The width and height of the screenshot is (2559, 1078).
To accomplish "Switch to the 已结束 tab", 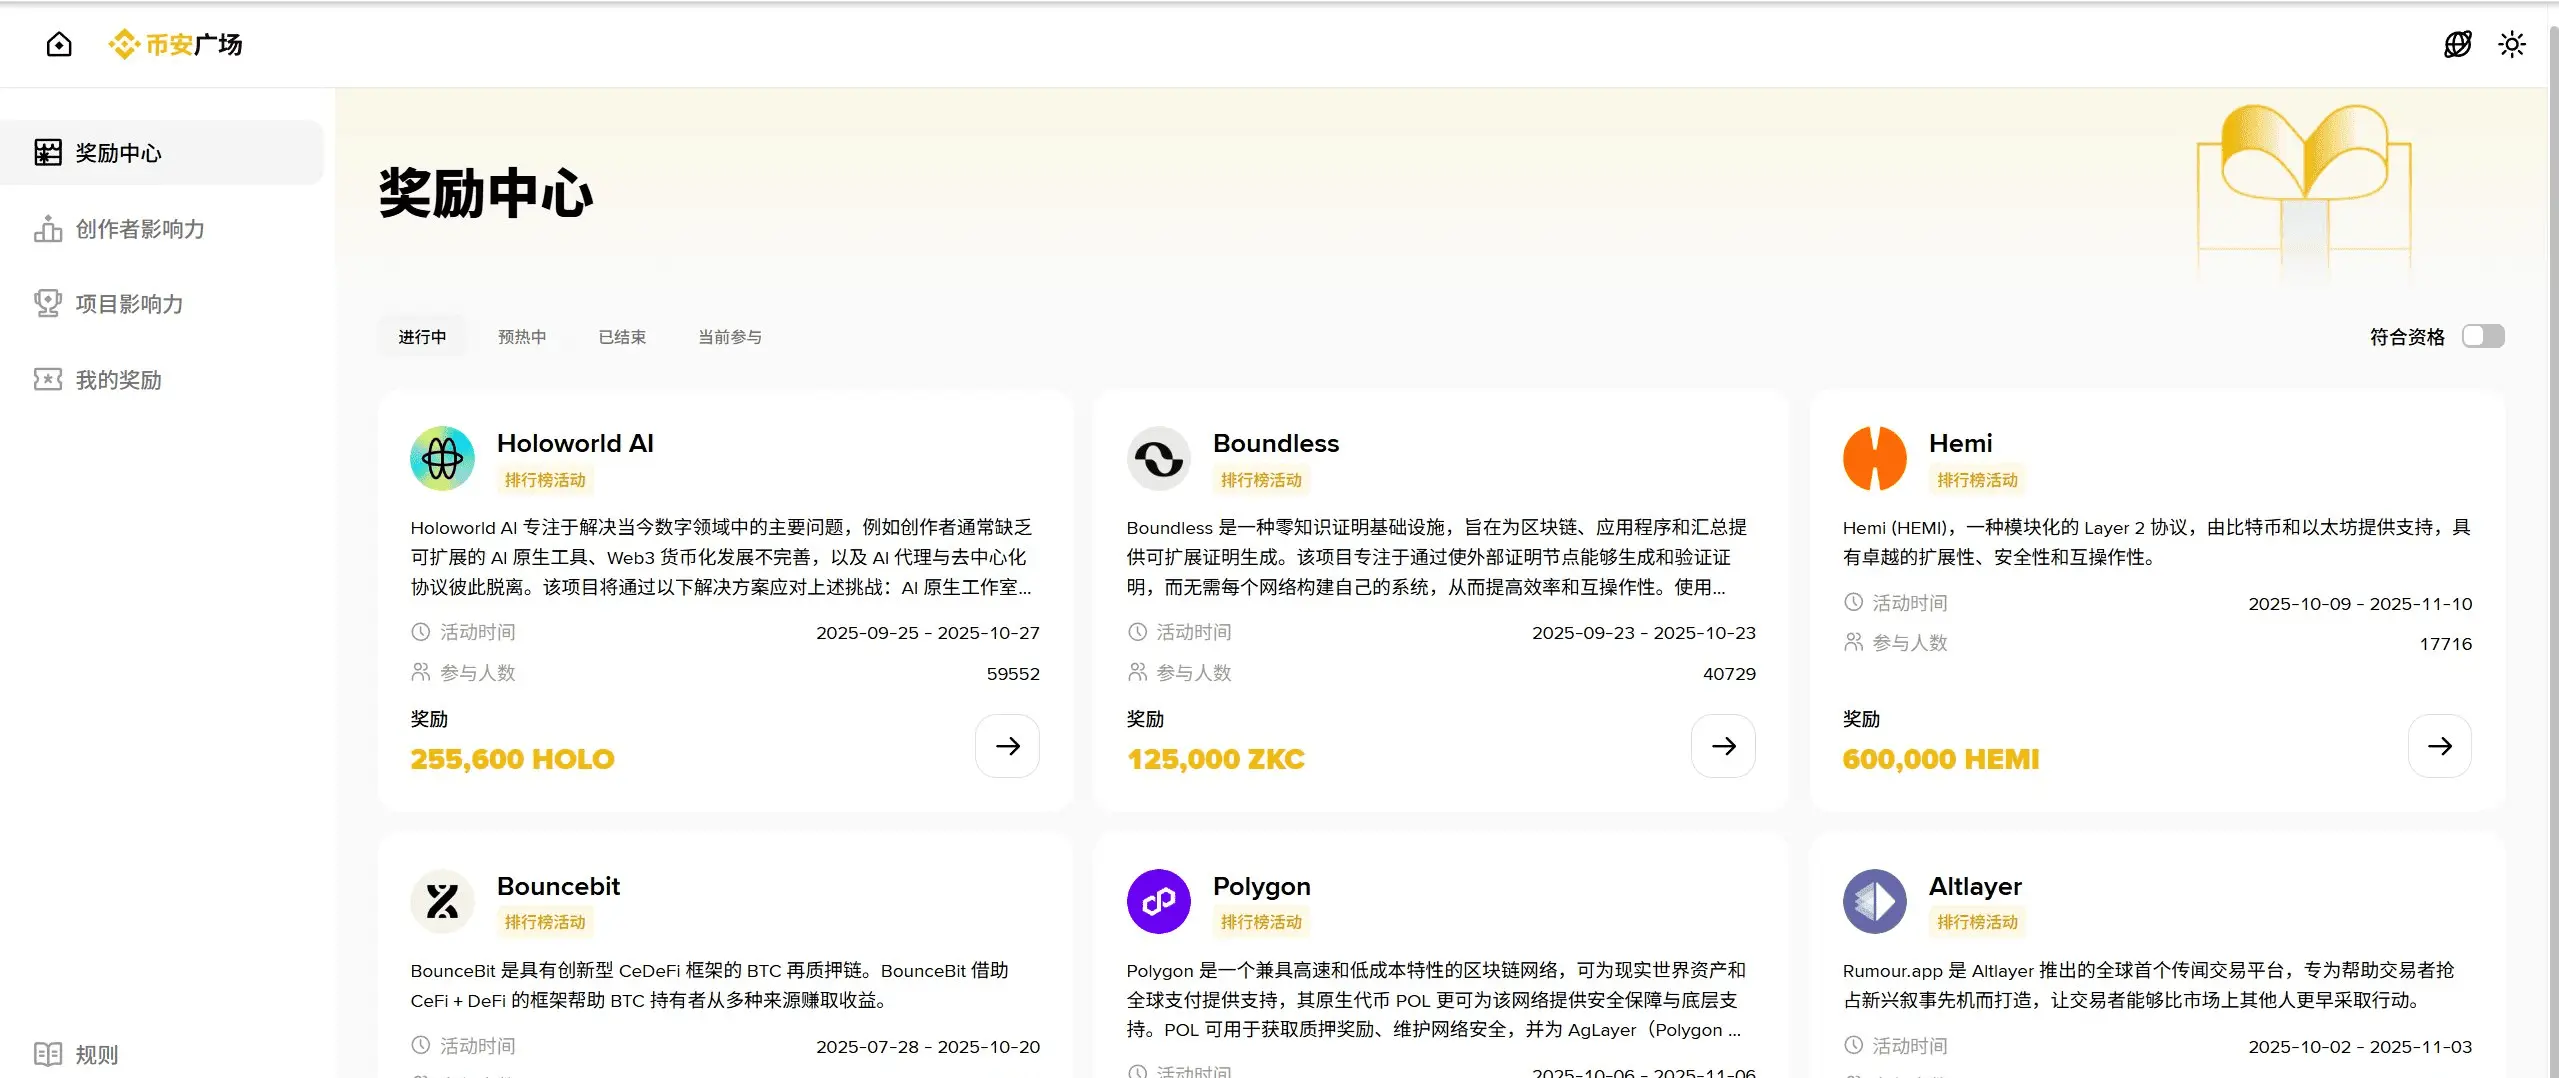I will pos(622,337).
